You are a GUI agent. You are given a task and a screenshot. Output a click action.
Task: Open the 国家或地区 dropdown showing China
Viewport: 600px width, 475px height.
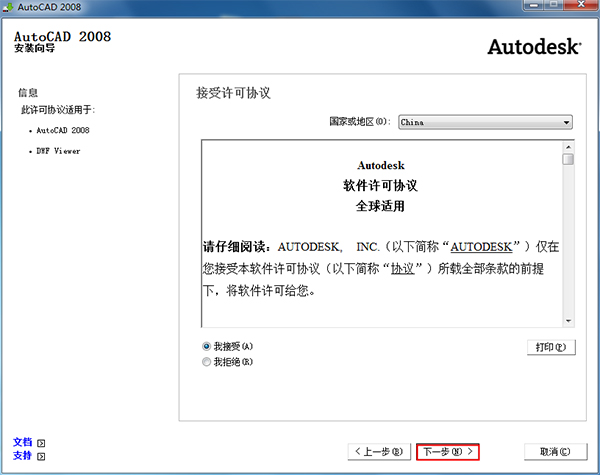coord(484,122)
